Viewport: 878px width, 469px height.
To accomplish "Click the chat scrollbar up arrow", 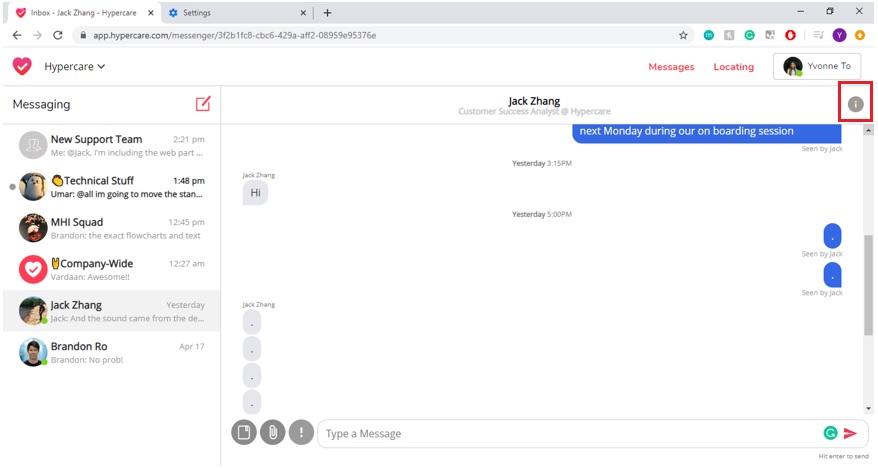I will (x=868, y=130).
